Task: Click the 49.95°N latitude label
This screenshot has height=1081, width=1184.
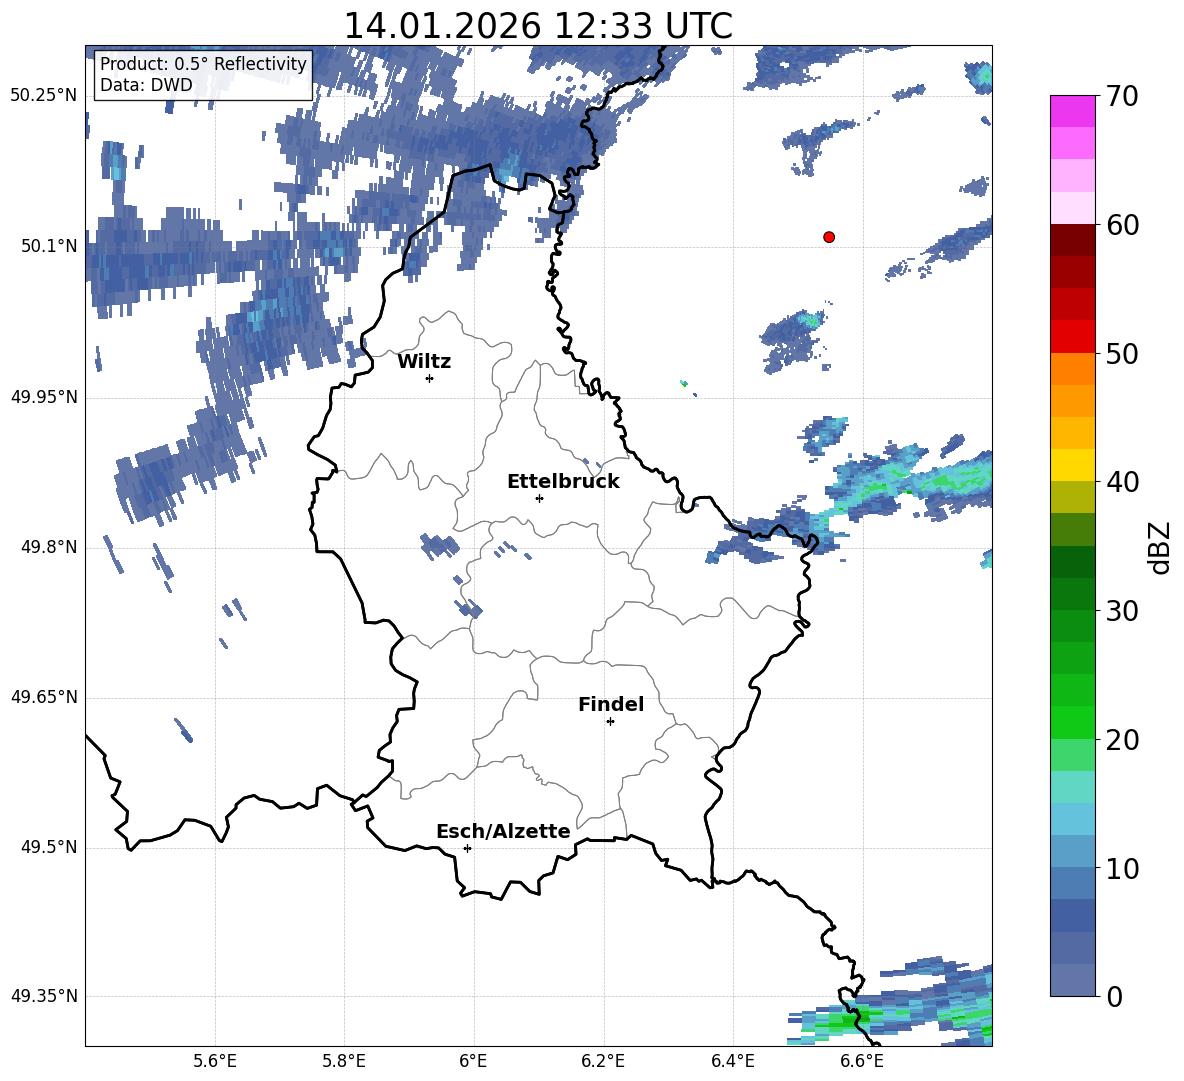Action: coord(44,396)
